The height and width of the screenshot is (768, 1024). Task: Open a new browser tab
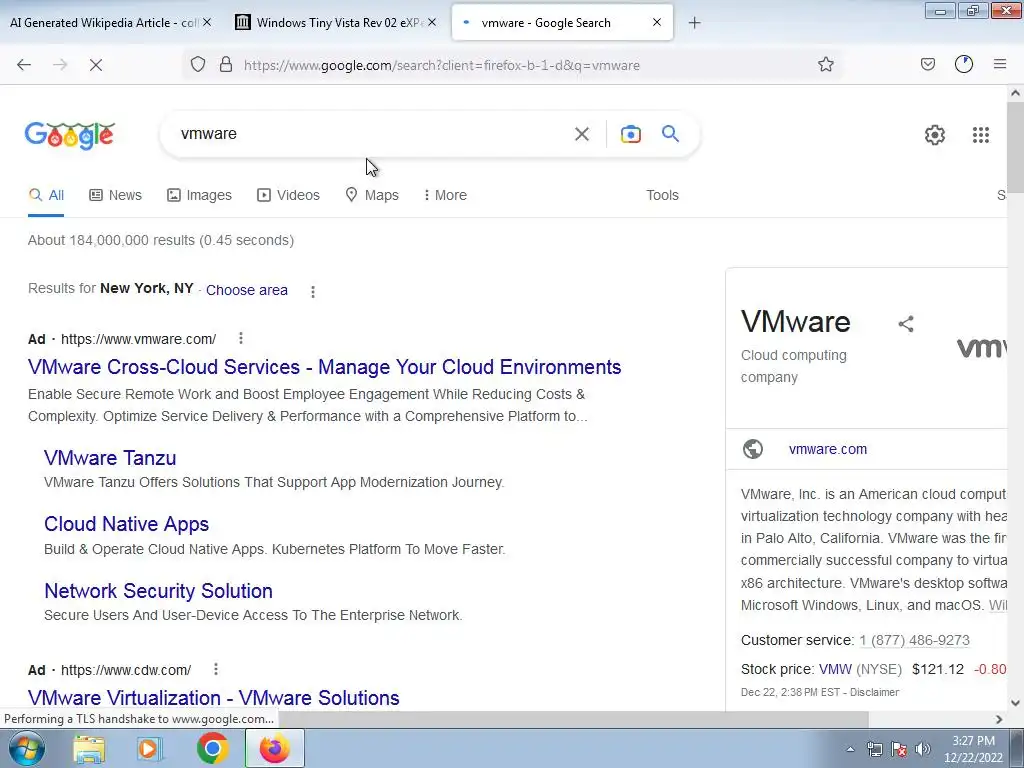coord(694,23)
